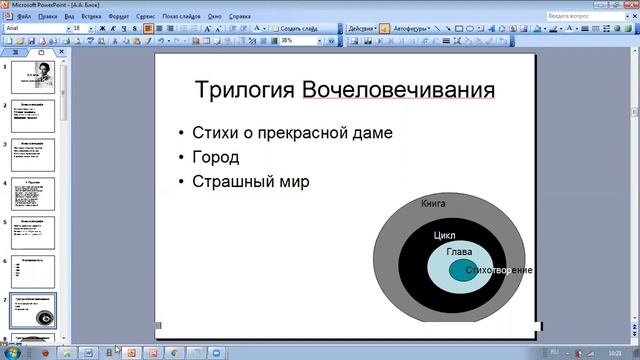Click the Select Objects pointer tool
640x360 pixels.
(384, 29)
